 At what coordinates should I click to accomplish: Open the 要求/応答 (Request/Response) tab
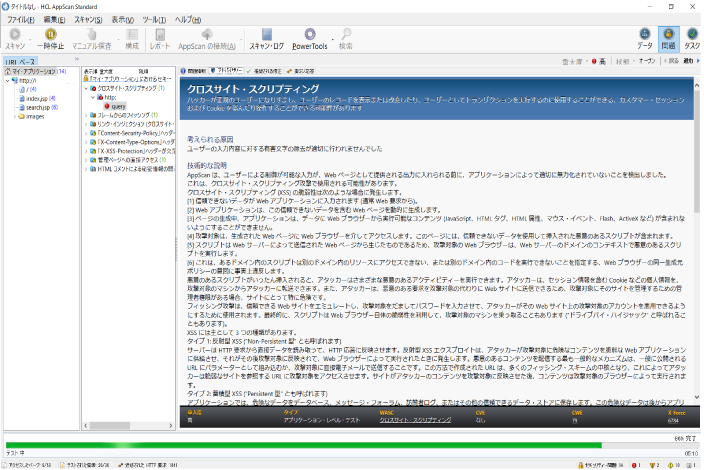300,71
